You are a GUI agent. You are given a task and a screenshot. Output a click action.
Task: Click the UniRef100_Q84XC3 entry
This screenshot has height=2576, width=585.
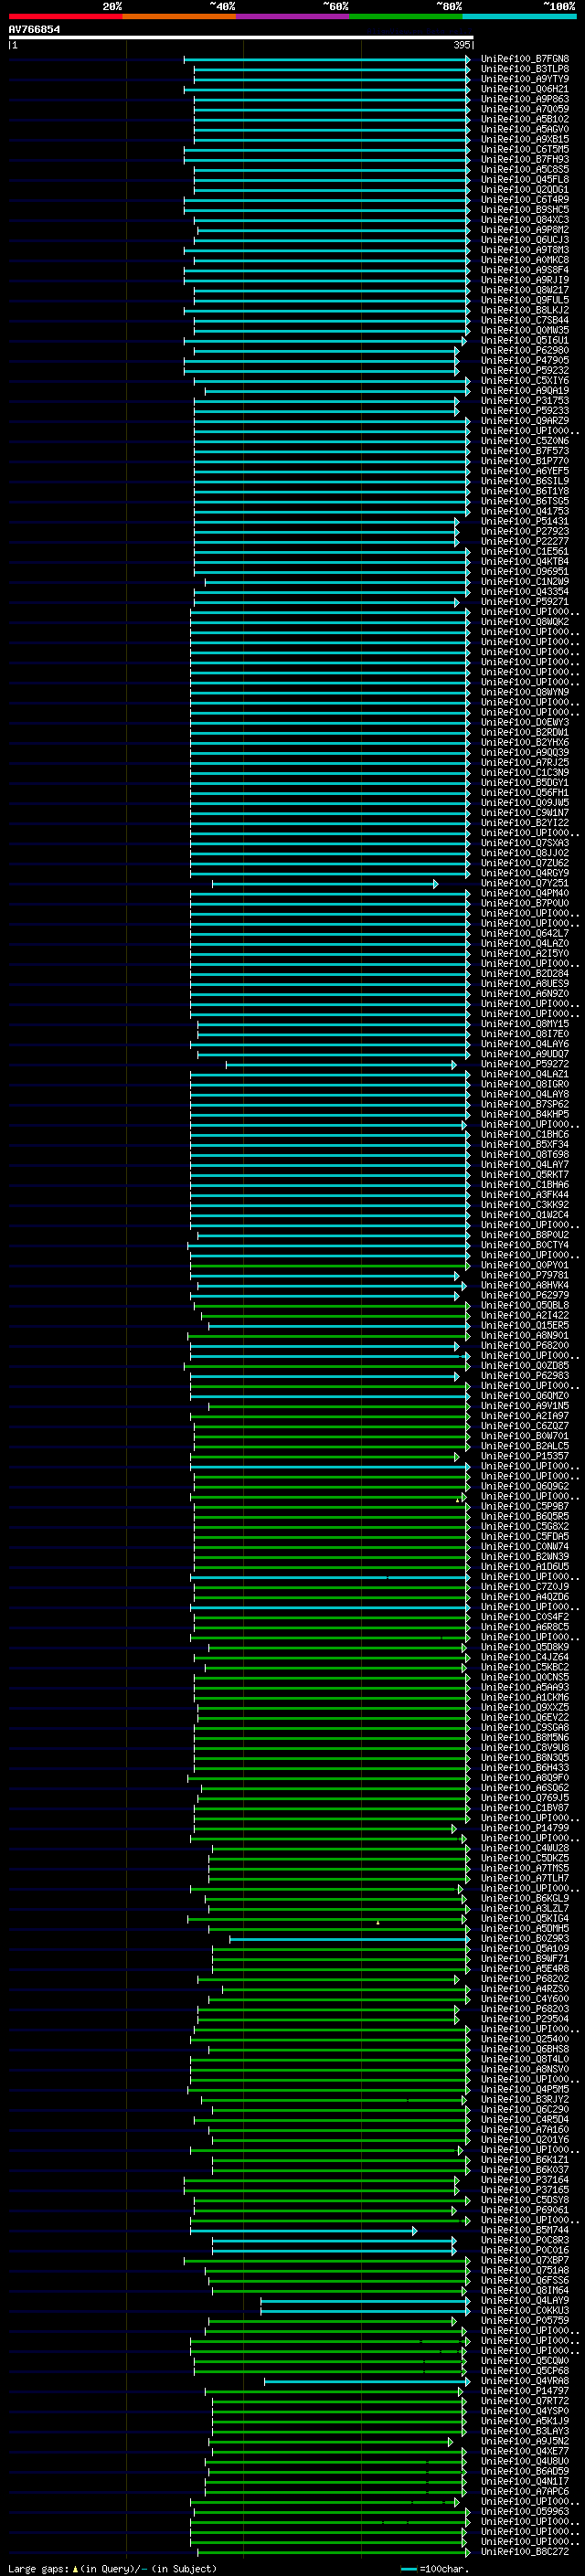coord(525,219)
